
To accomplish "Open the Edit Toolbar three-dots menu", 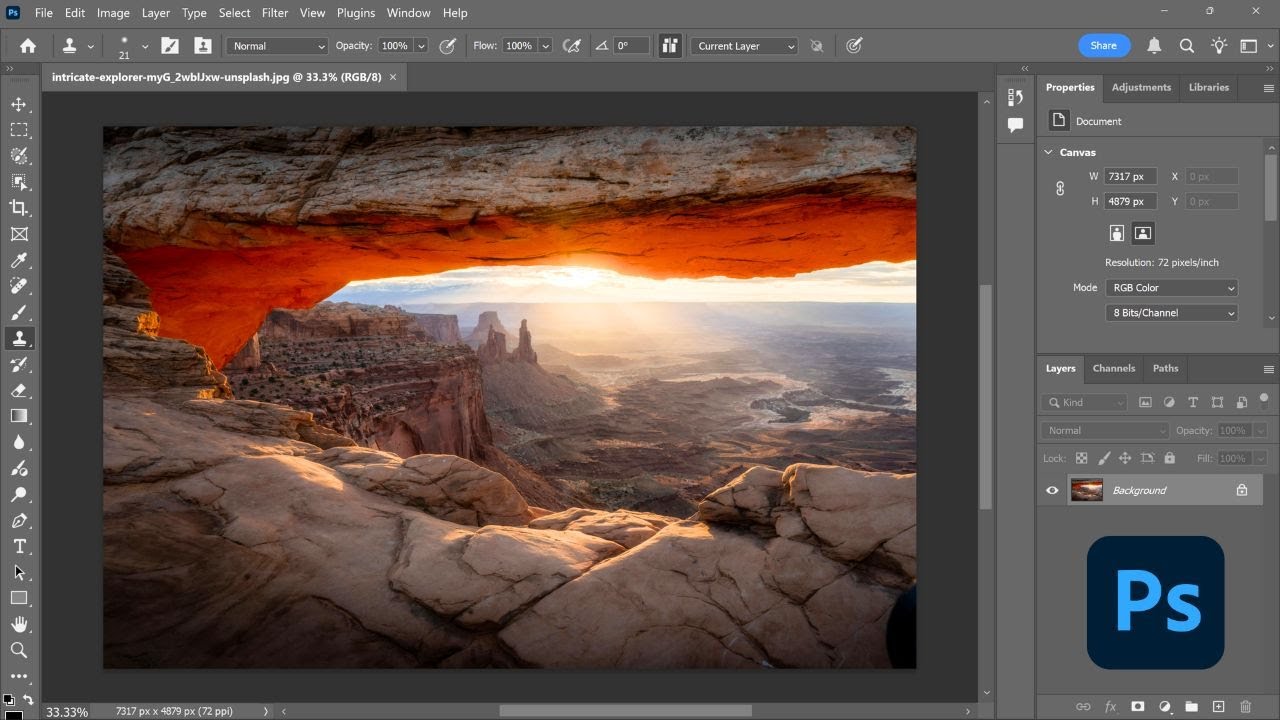I will coord(19,676).
